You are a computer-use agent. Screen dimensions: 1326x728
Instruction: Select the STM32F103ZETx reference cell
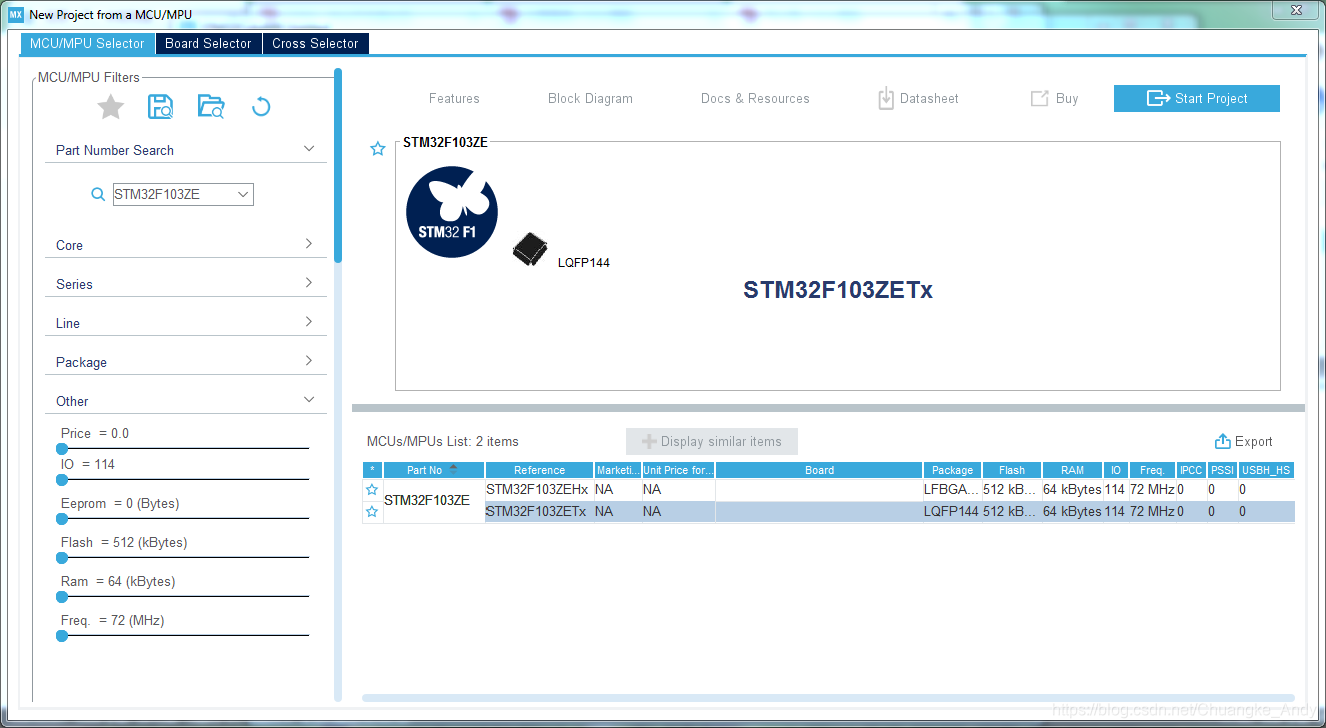point(538,511)
